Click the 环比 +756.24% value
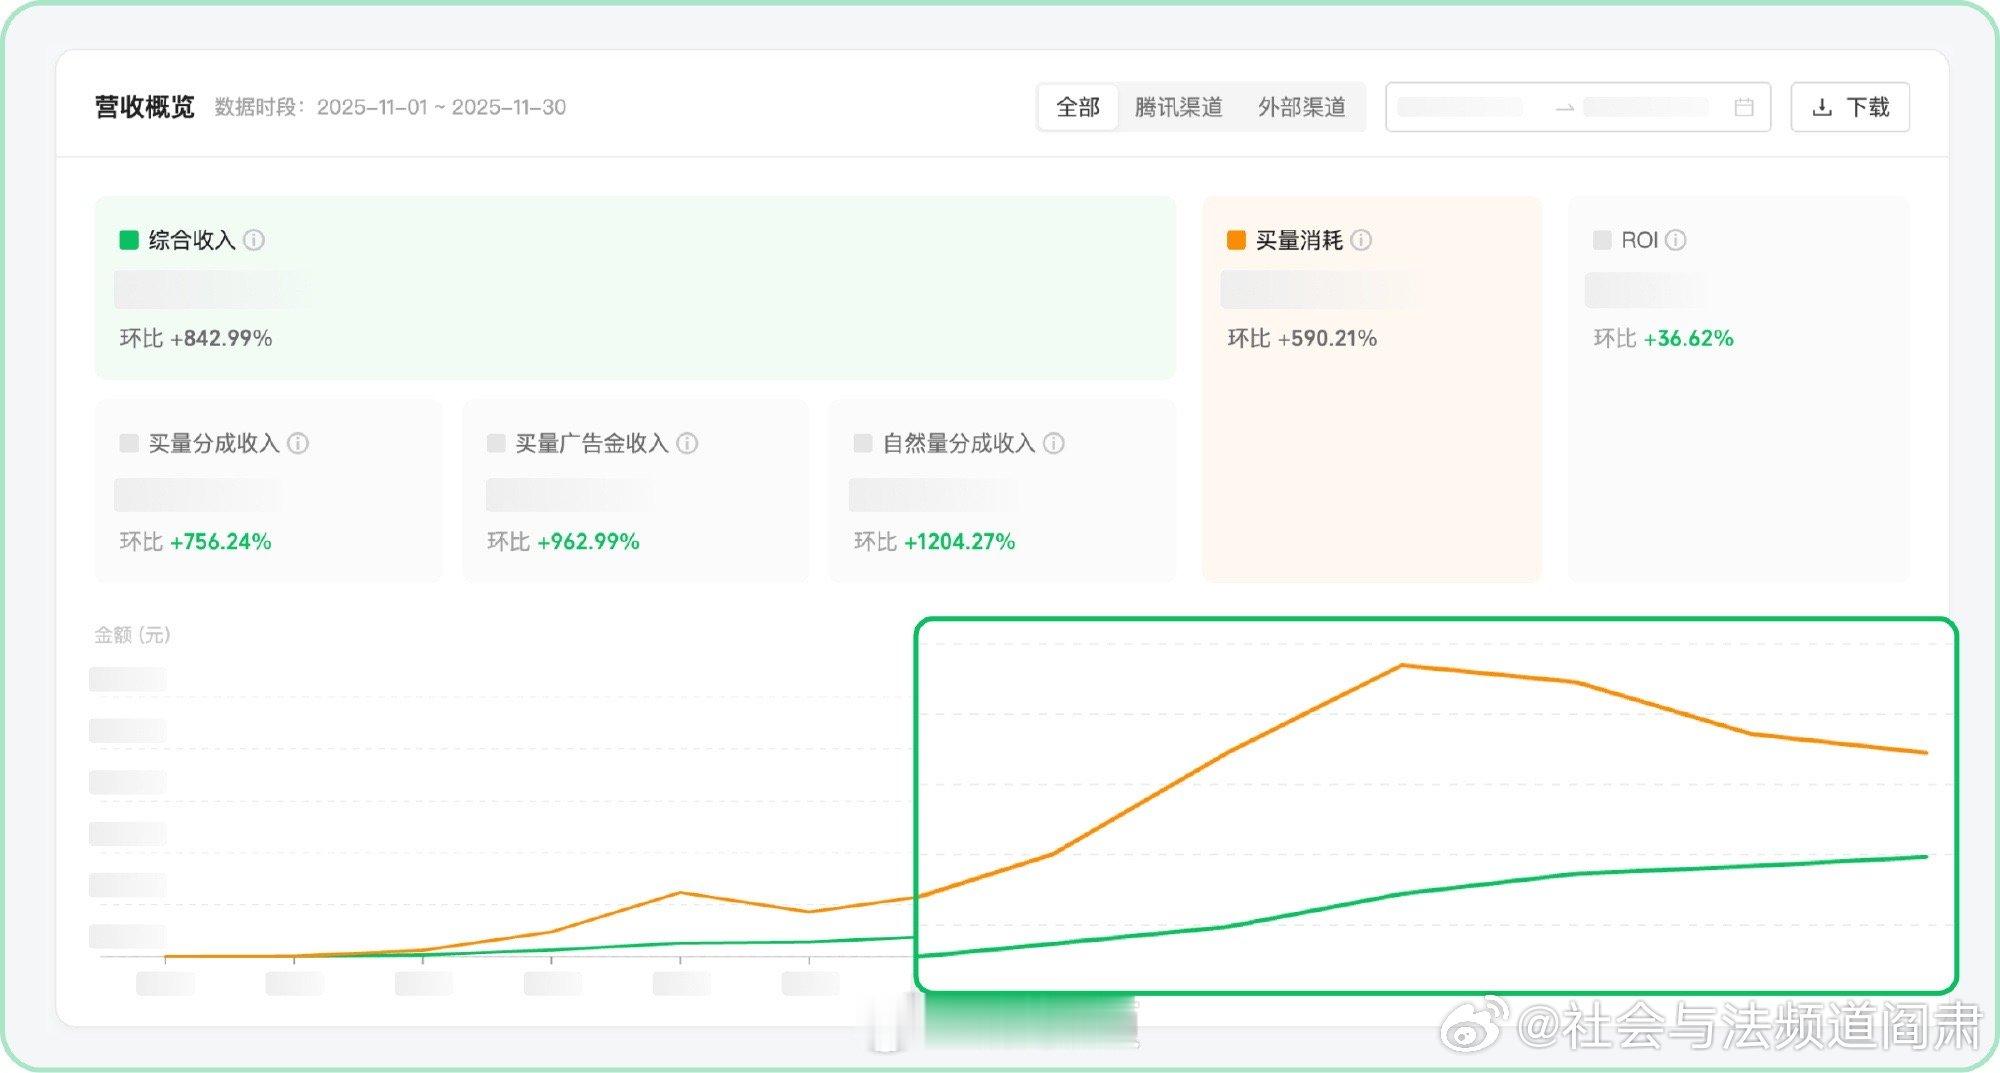 [196, 541]
